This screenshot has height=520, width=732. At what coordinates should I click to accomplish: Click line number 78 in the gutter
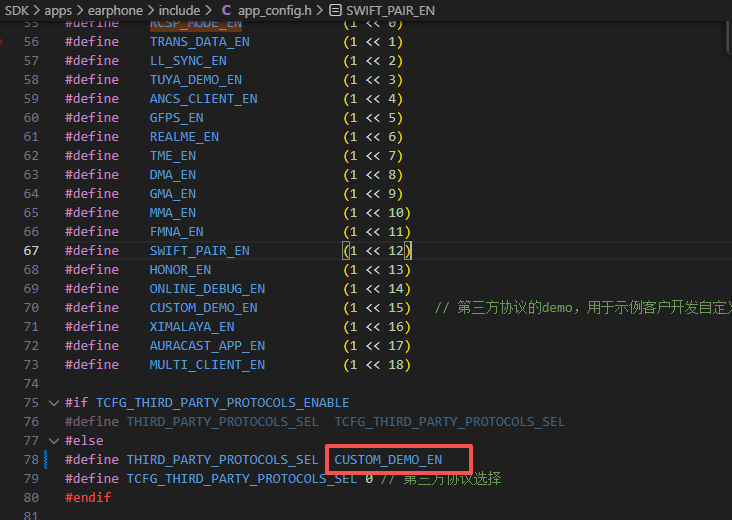31,460
